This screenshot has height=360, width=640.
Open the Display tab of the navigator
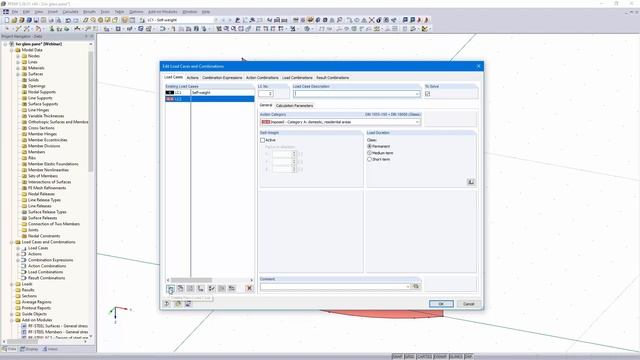[29, 349]
